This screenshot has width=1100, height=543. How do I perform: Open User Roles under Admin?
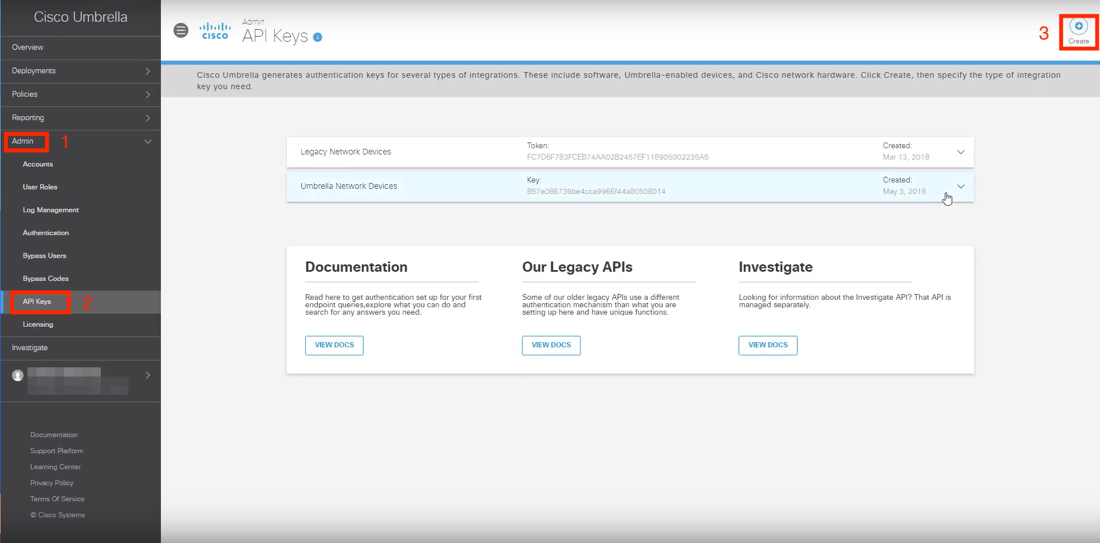pos(40,187)
